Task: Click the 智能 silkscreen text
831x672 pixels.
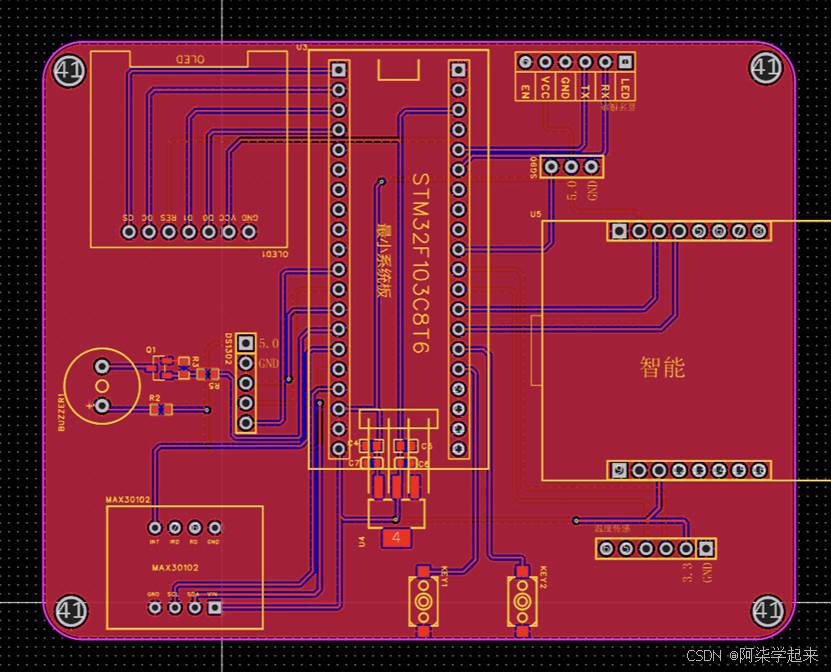Action: pos(662,367)
